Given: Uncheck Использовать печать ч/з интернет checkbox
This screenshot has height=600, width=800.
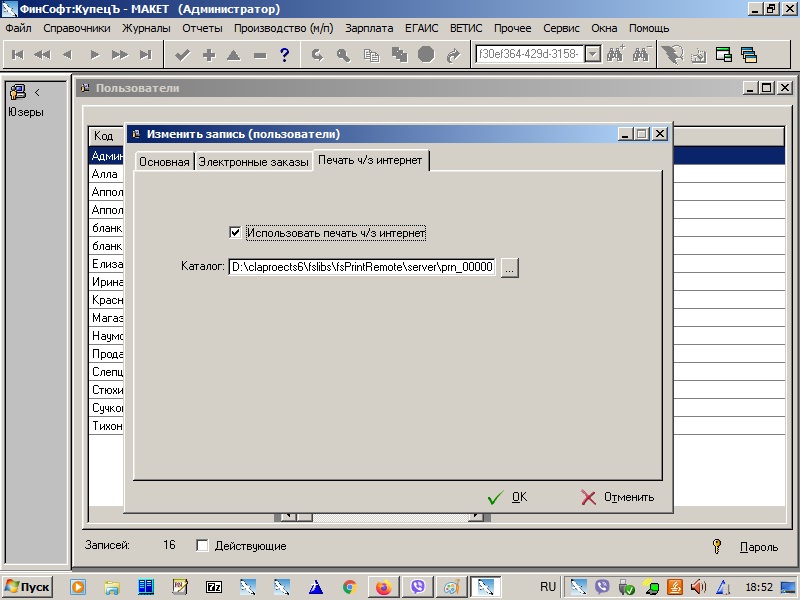Looking at the screenshot, I should (235, 233).
